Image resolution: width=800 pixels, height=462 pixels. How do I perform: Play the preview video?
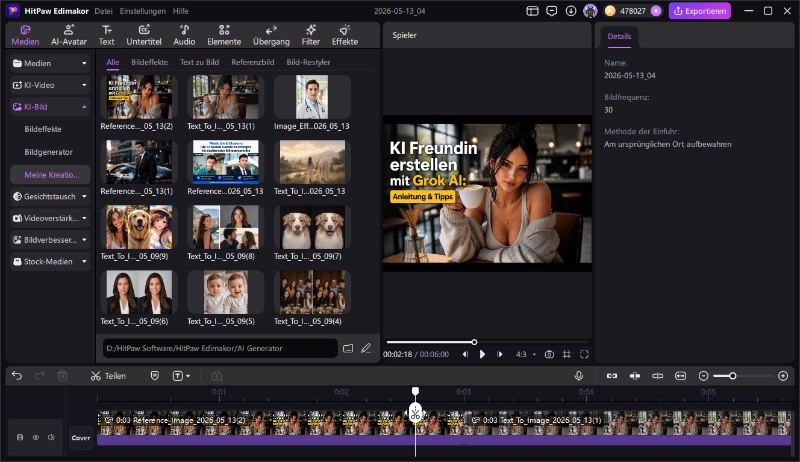pyautogui.click(x=482, y=354)
